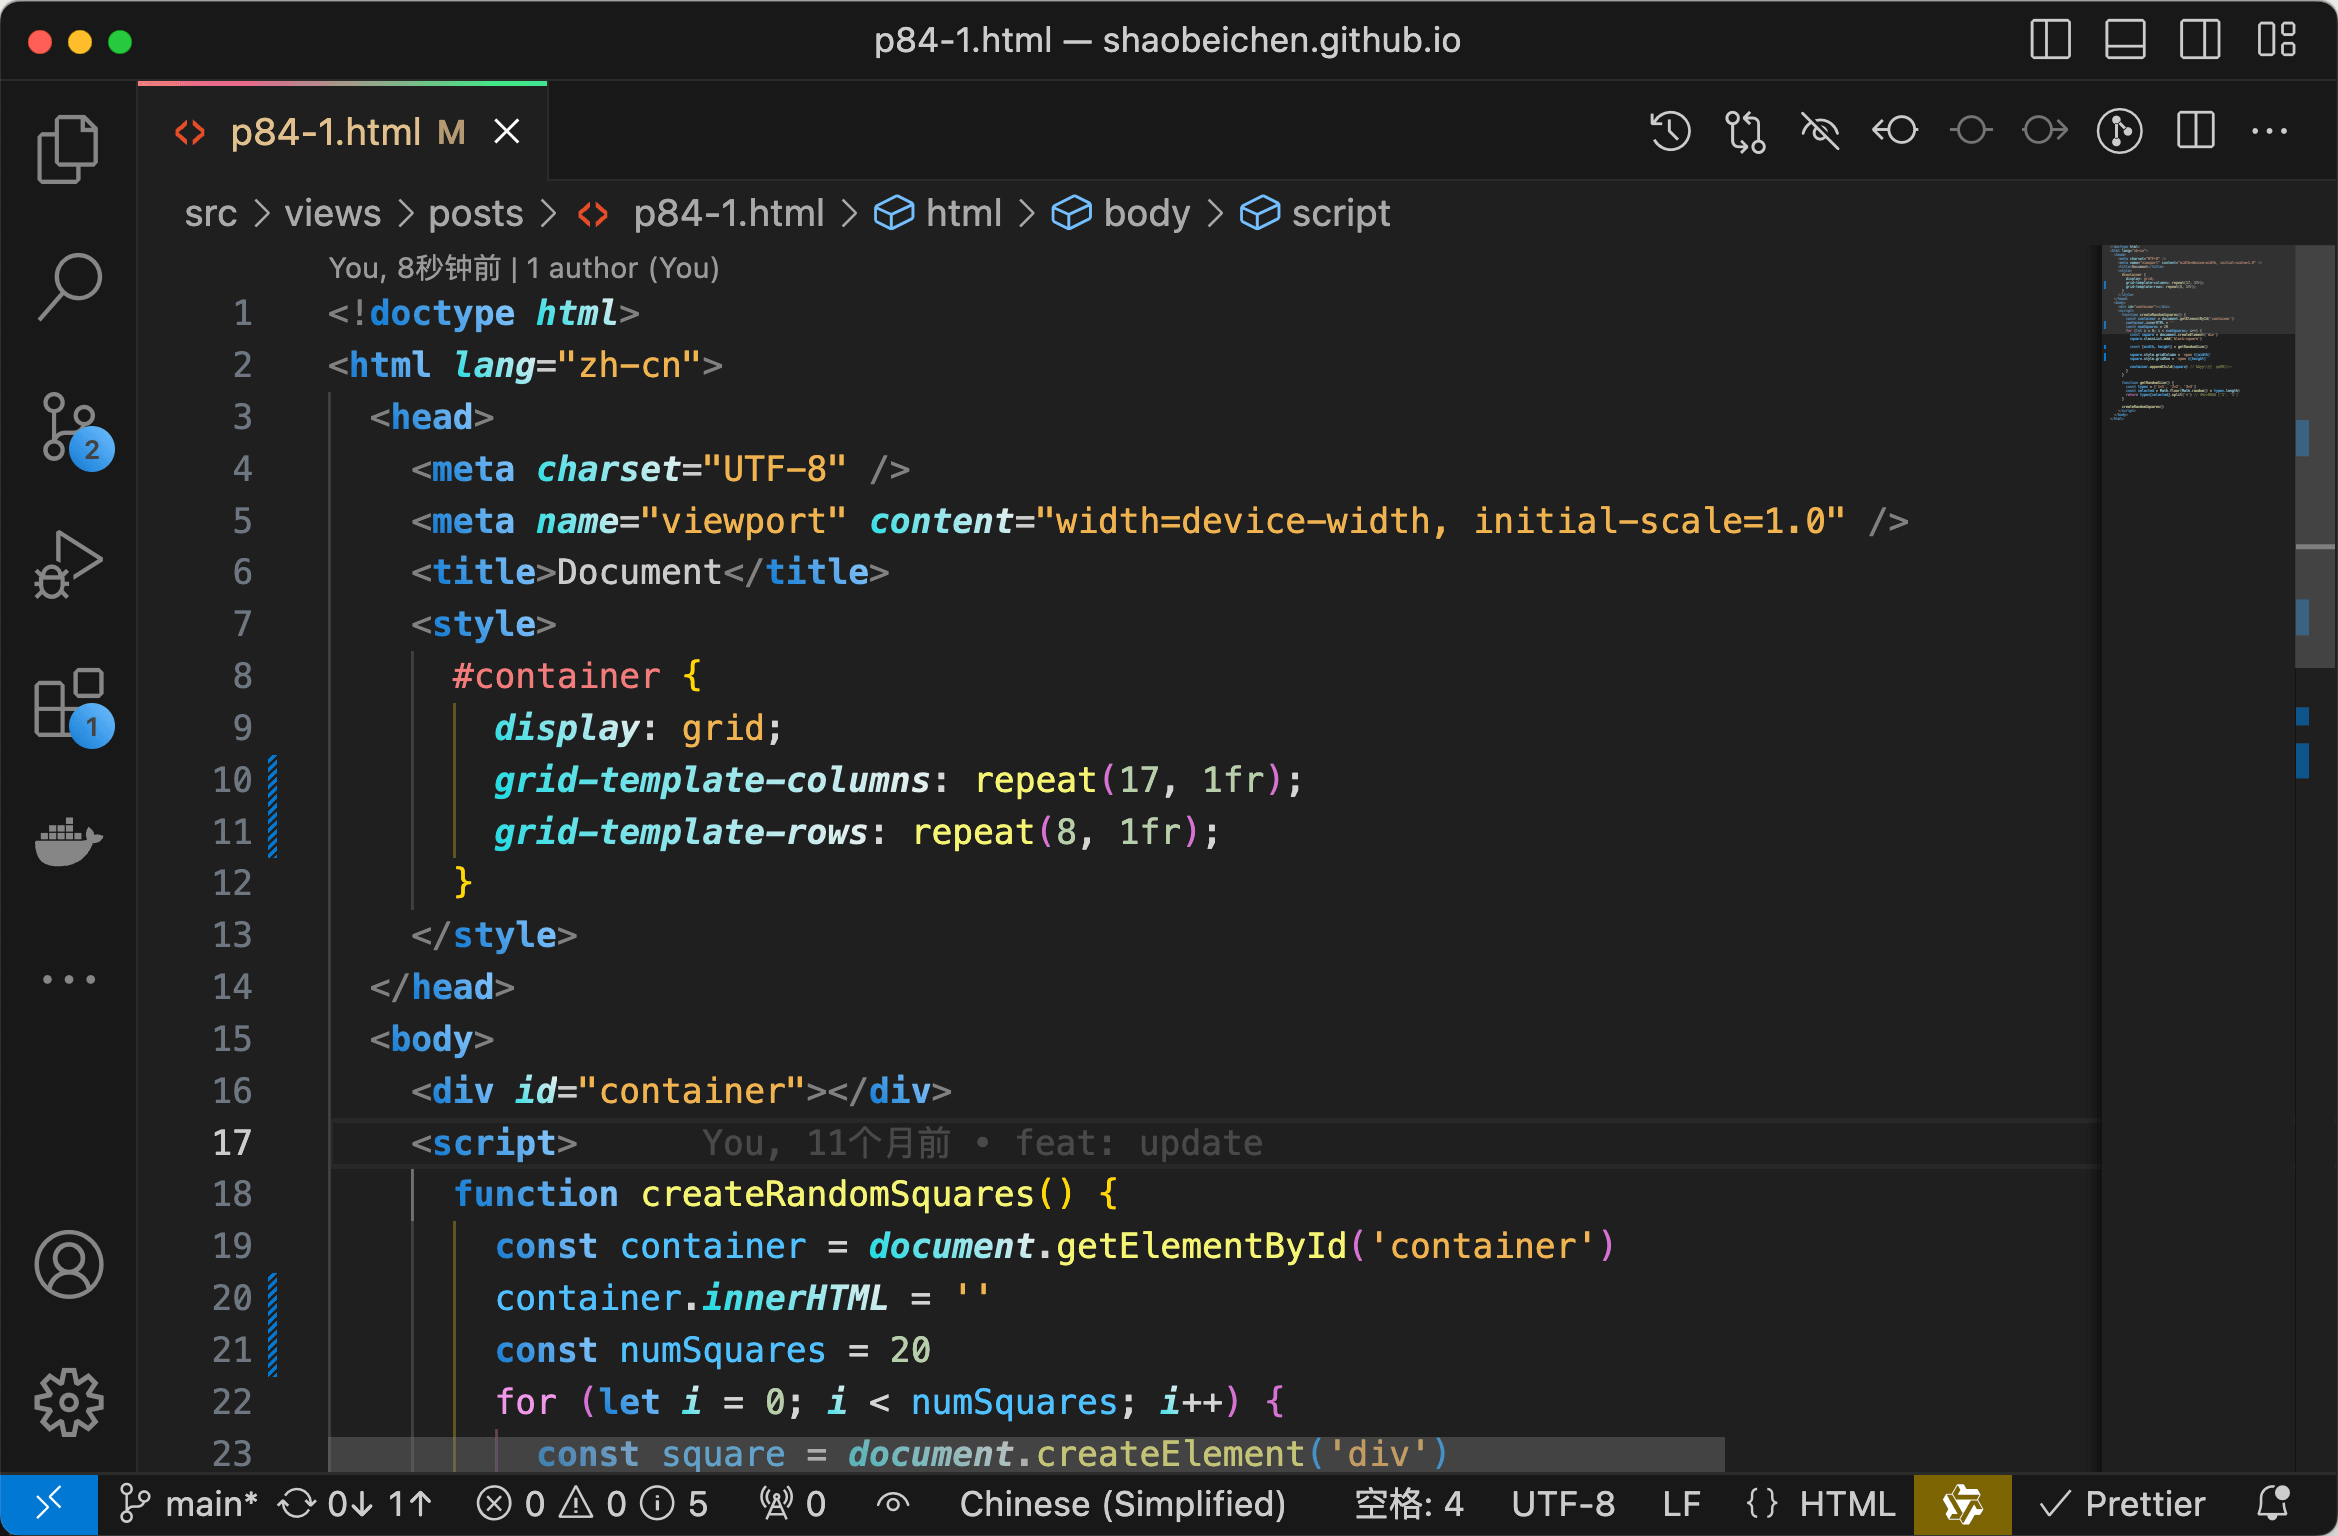Screen dimensions: 2338x1536
Task: Change HTML language mode in status bar
Action: tap(1846, 1504)
